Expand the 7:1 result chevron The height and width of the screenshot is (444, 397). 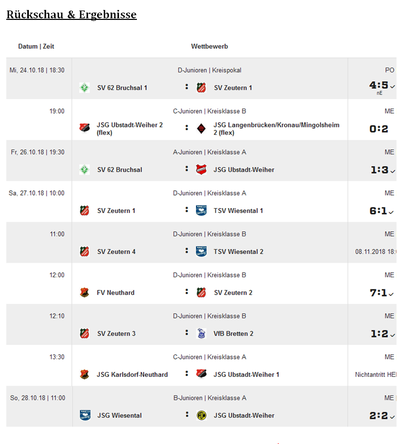click(391, 294)
